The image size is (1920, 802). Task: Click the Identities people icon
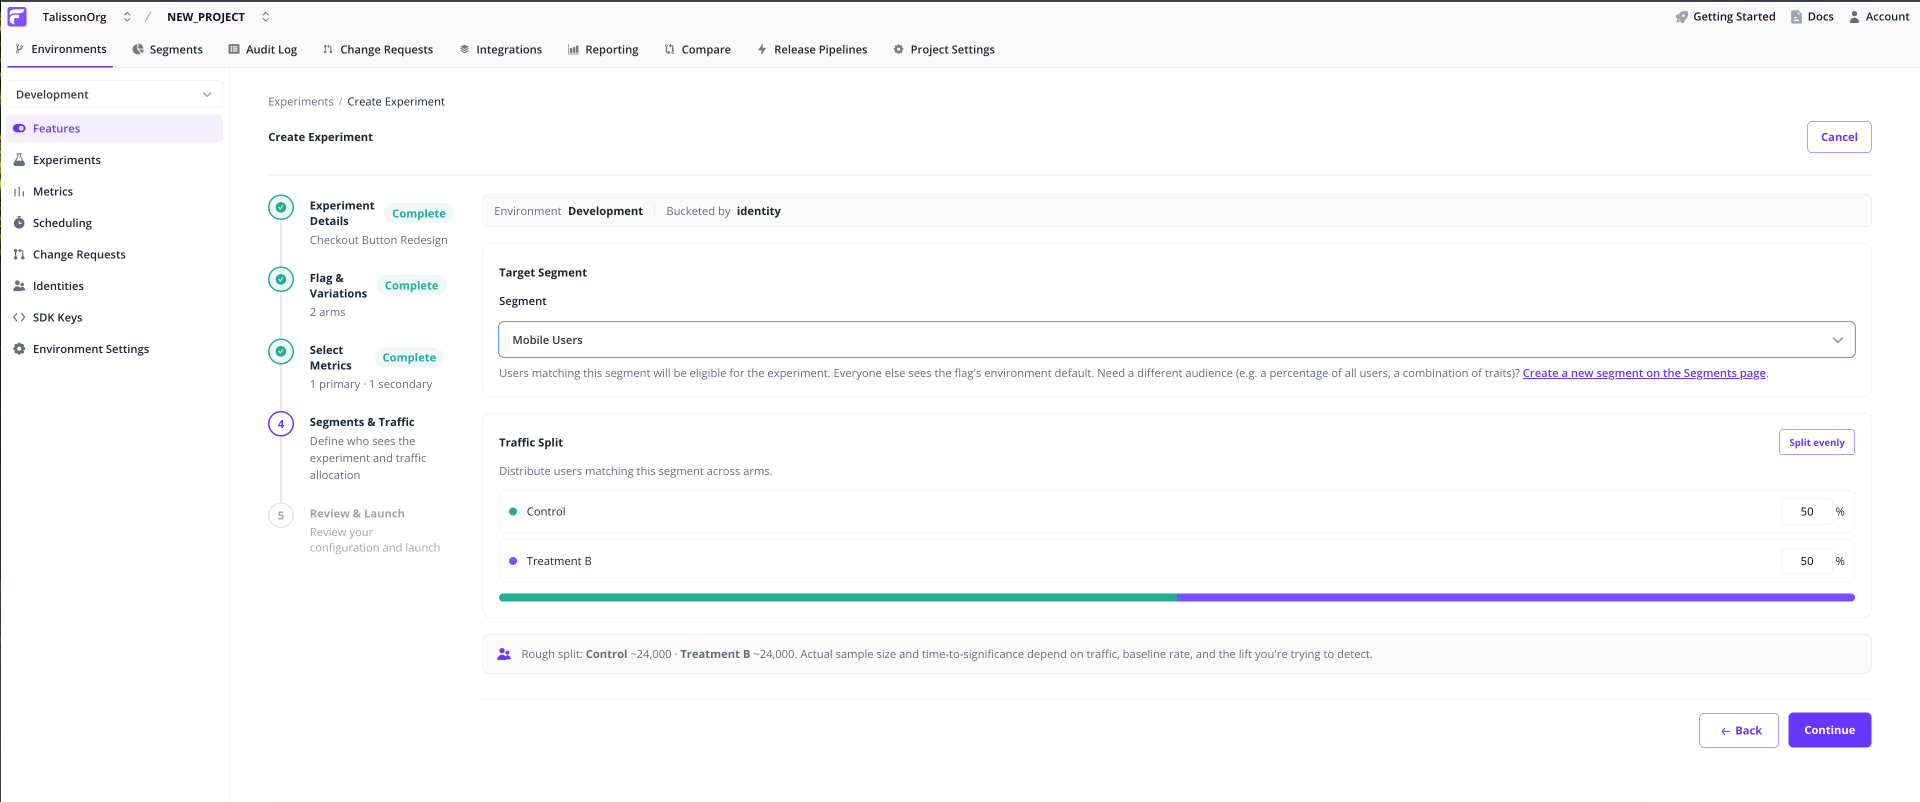click(19, 286)
